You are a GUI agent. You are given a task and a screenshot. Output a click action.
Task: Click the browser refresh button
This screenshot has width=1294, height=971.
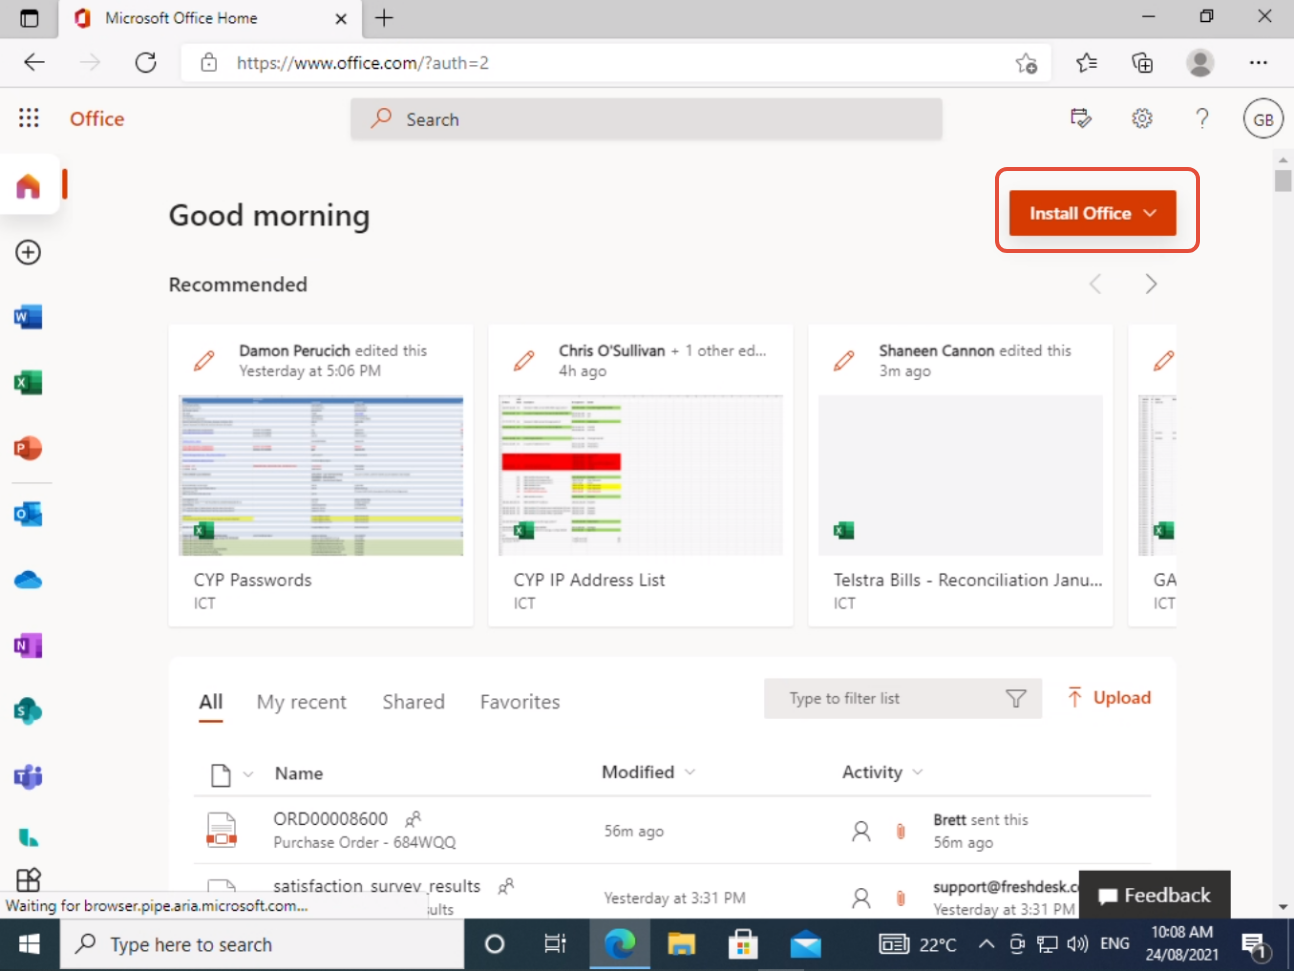(x=146, y=62)
